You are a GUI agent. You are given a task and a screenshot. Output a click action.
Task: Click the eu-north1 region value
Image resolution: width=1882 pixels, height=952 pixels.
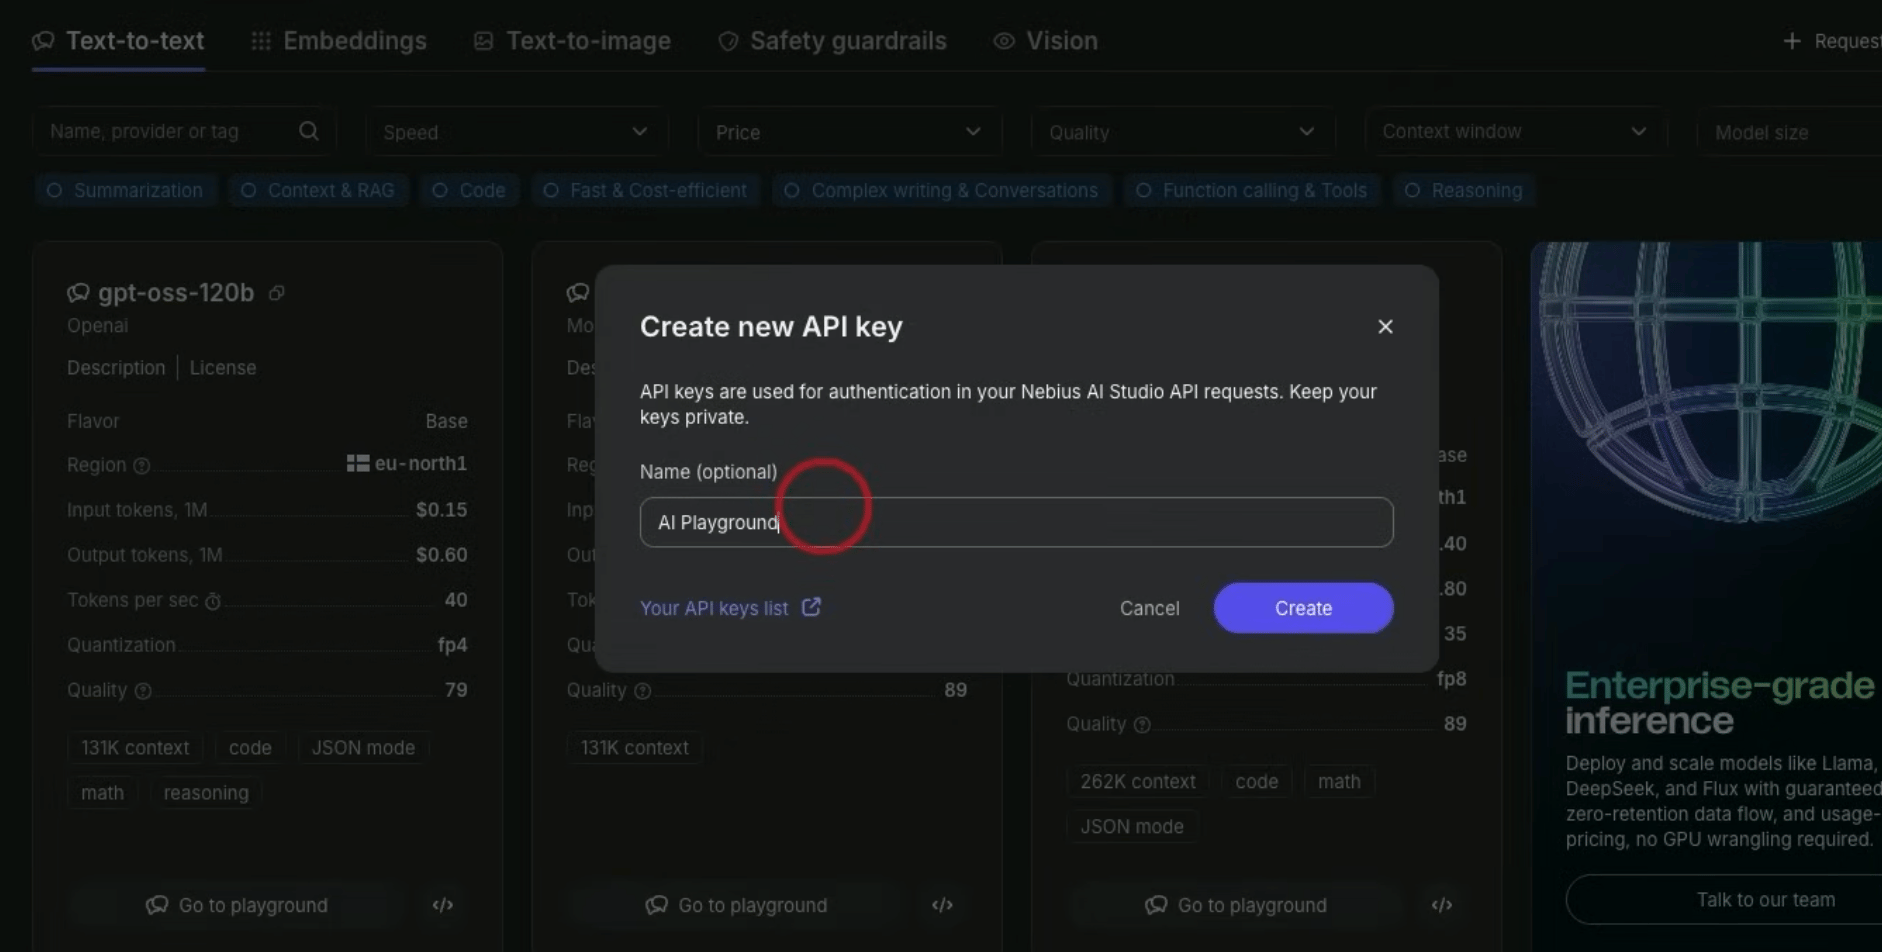point(407,464)
